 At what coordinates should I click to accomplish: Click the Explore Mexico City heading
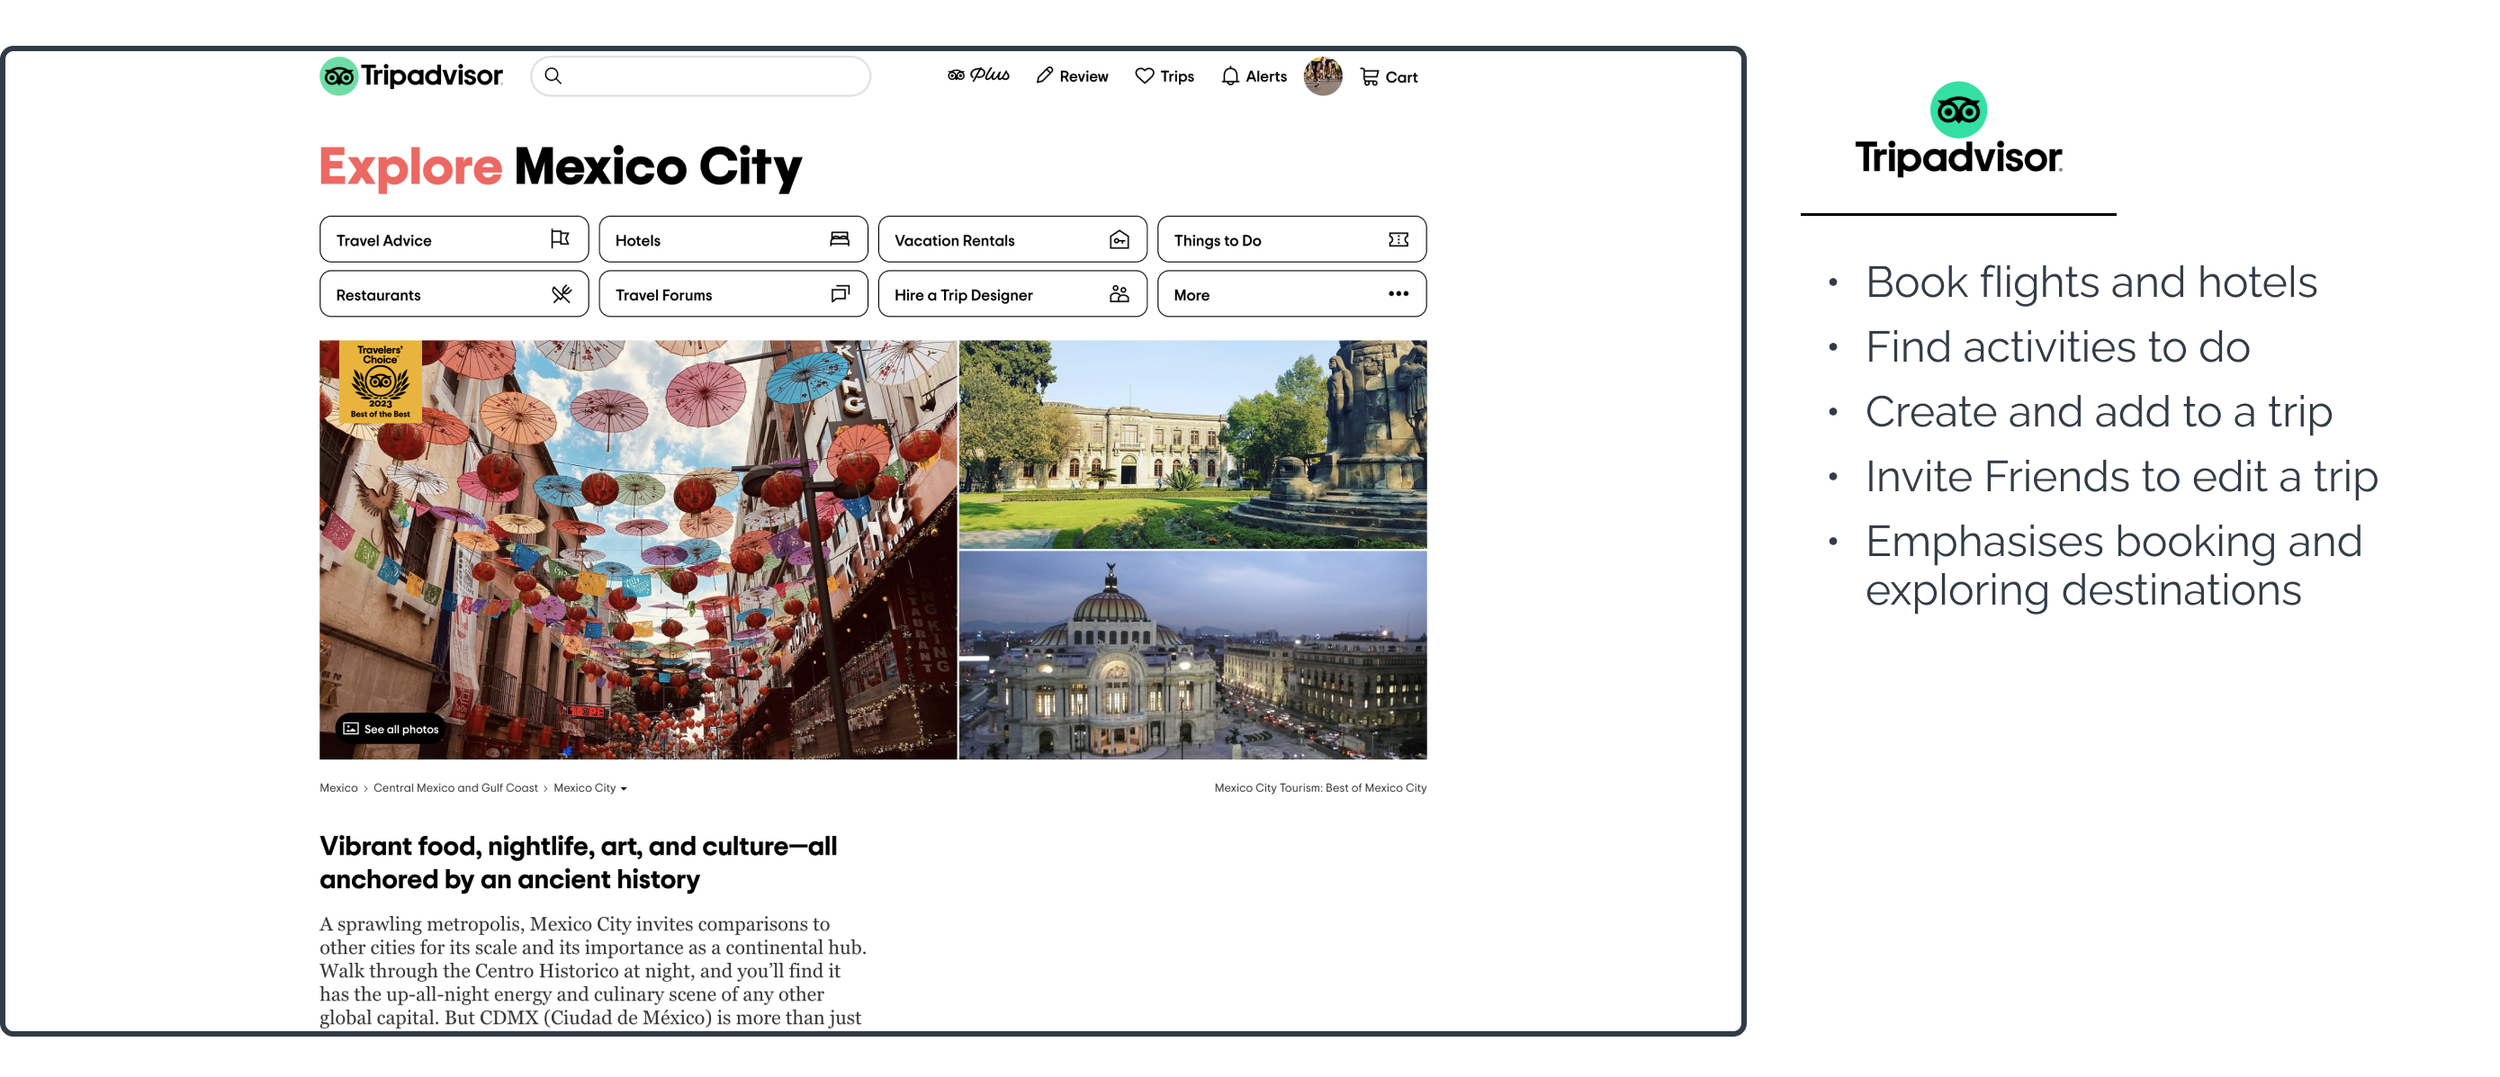point(561,166)
